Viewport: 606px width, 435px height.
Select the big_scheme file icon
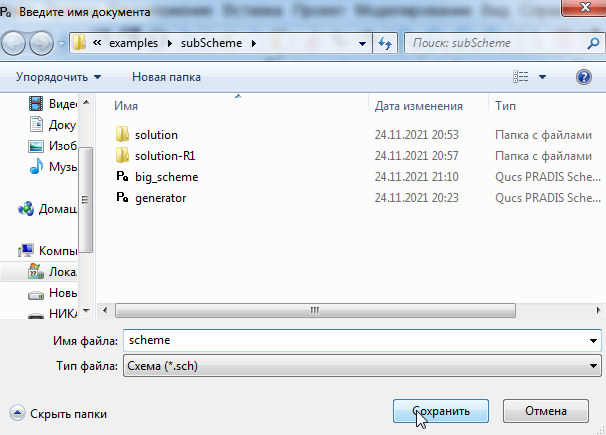coord(122,177)
